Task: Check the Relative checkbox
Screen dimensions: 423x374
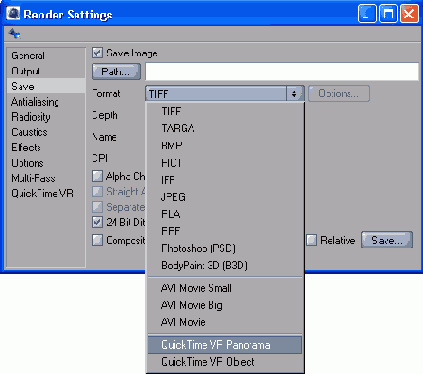Action: coord(311,240)
